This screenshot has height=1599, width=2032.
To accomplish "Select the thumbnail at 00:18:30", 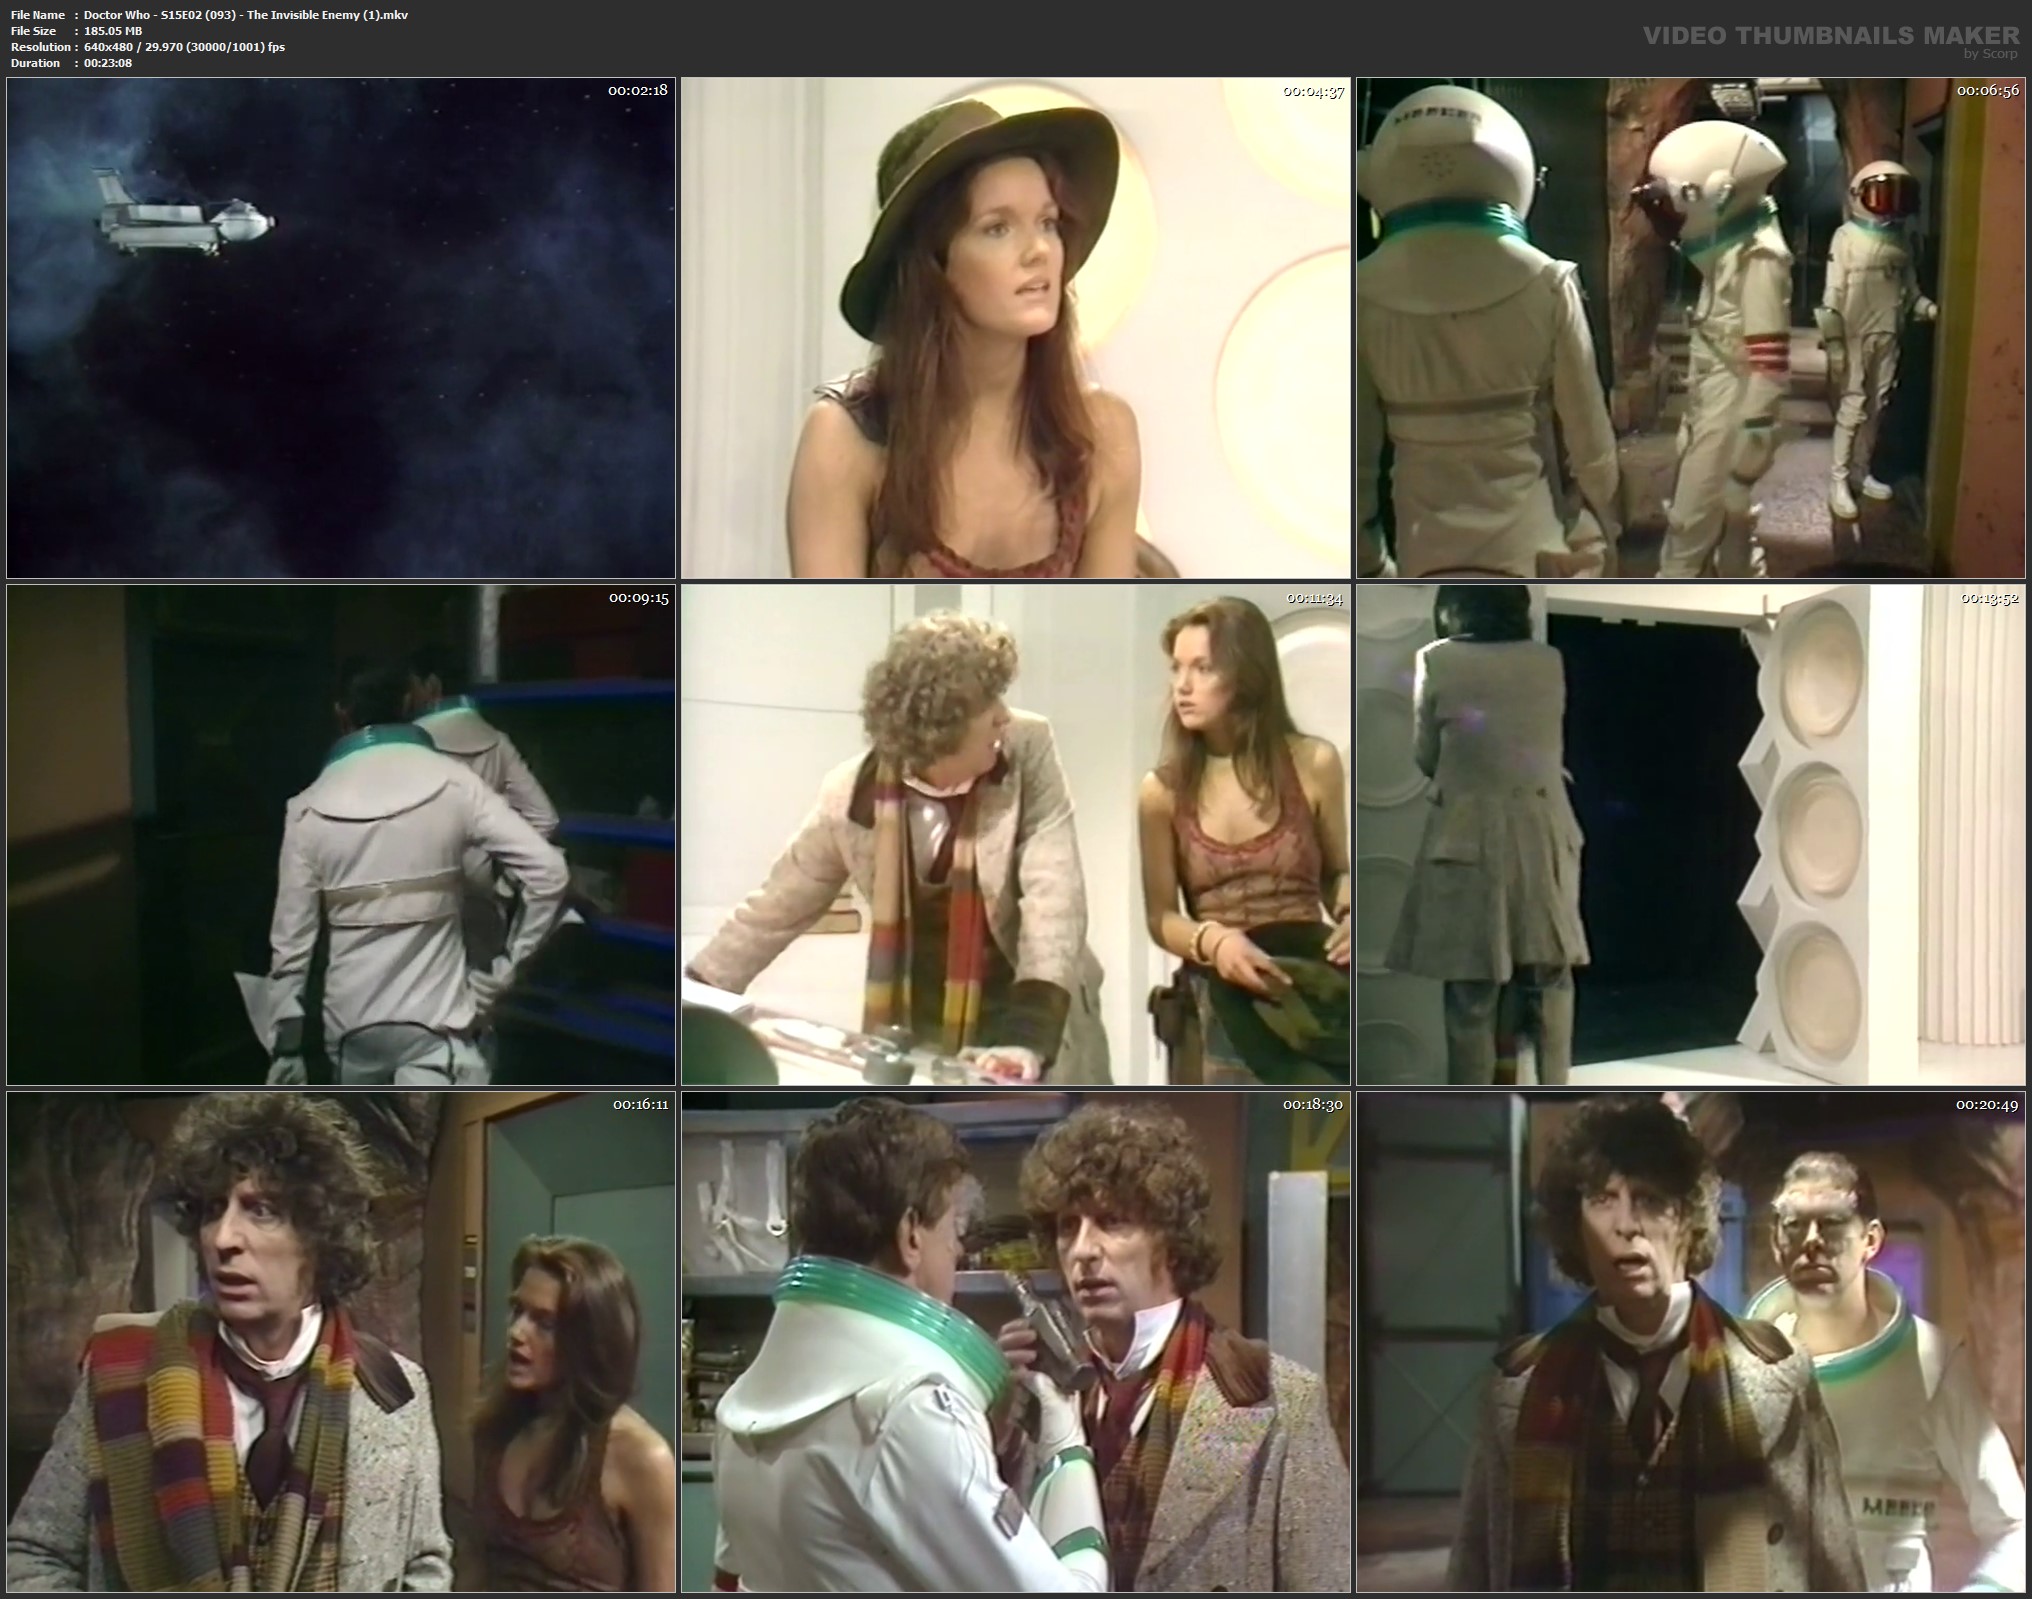I will (x=1015, y=1342).
